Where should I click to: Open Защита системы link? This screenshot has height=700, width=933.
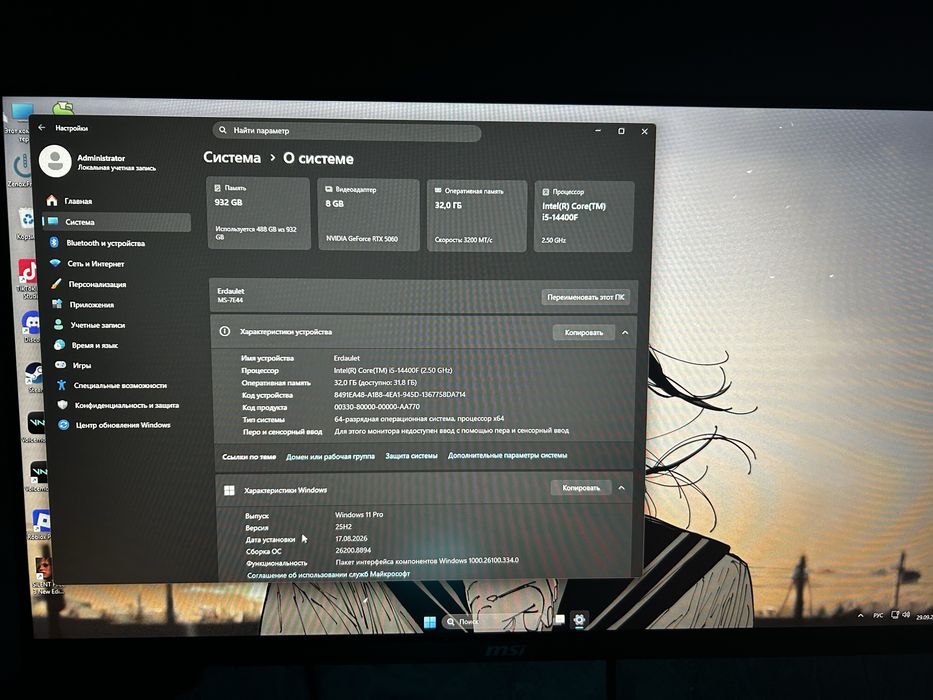pyautogui.click(x=411, y=456)
